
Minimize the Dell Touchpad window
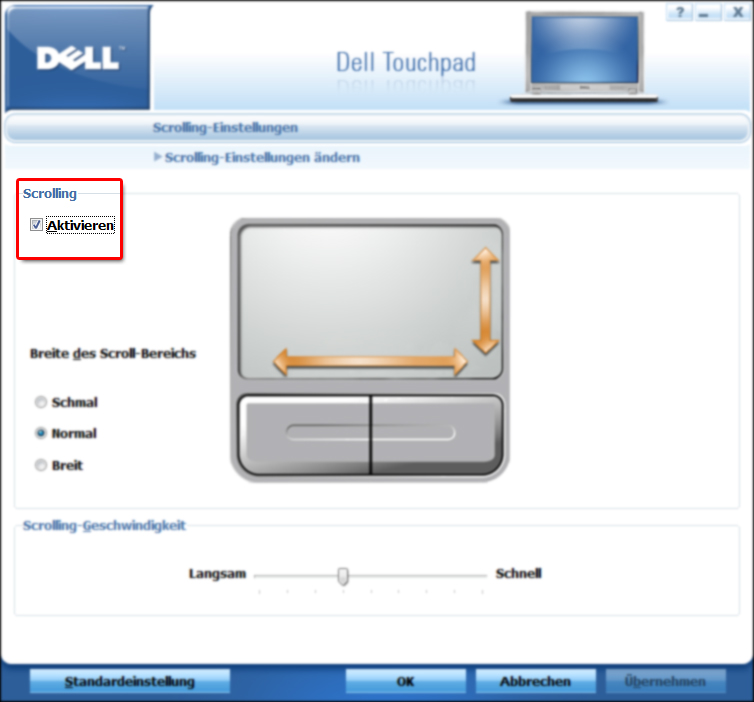pyautogui.click(x=706, y=12)
